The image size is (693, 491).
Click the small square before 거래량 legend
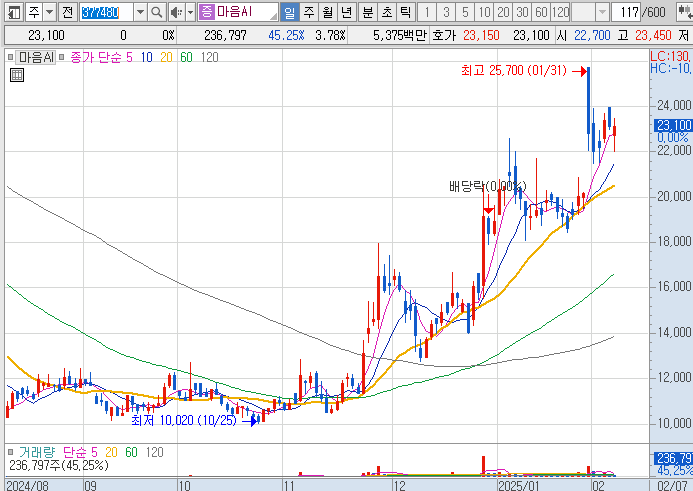coord(11,452)
